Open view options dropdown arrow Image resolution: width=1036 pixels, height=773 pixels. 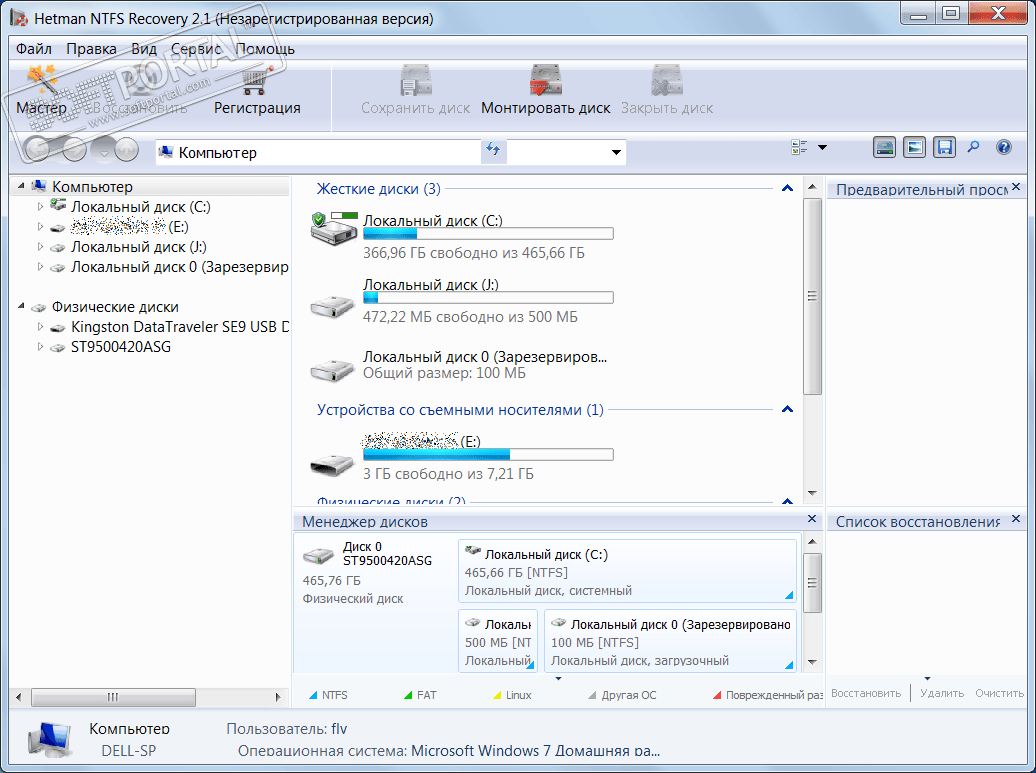[822, 147]
